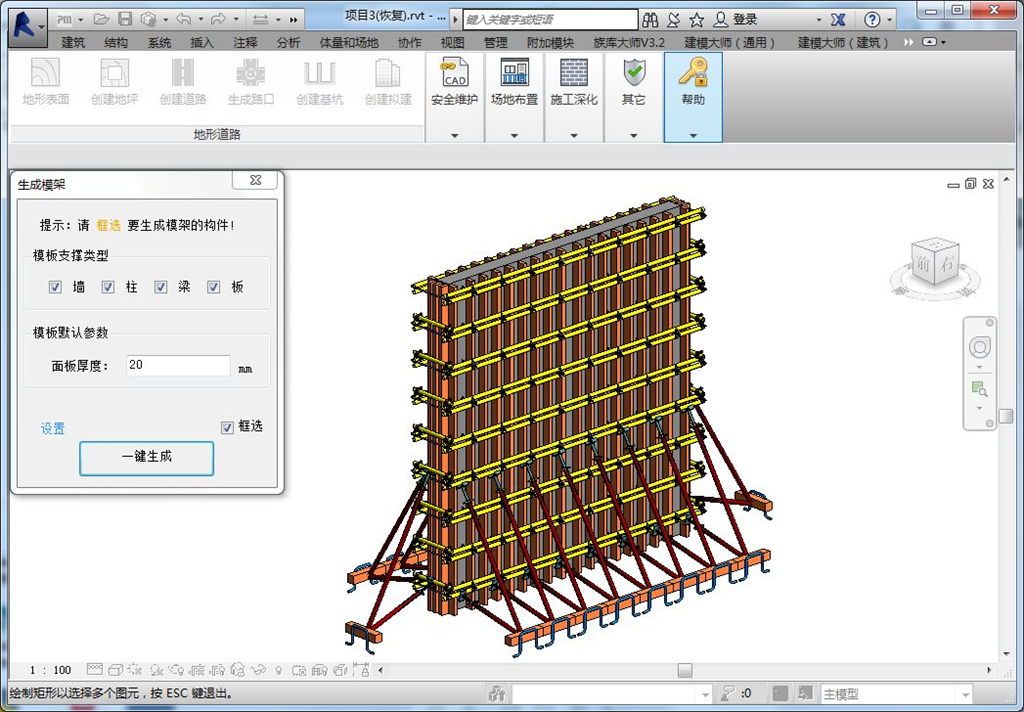Screen dimensions: 1024x712
Task: Switch to the 结构 ribbon tab
Action: pos(116,42)
